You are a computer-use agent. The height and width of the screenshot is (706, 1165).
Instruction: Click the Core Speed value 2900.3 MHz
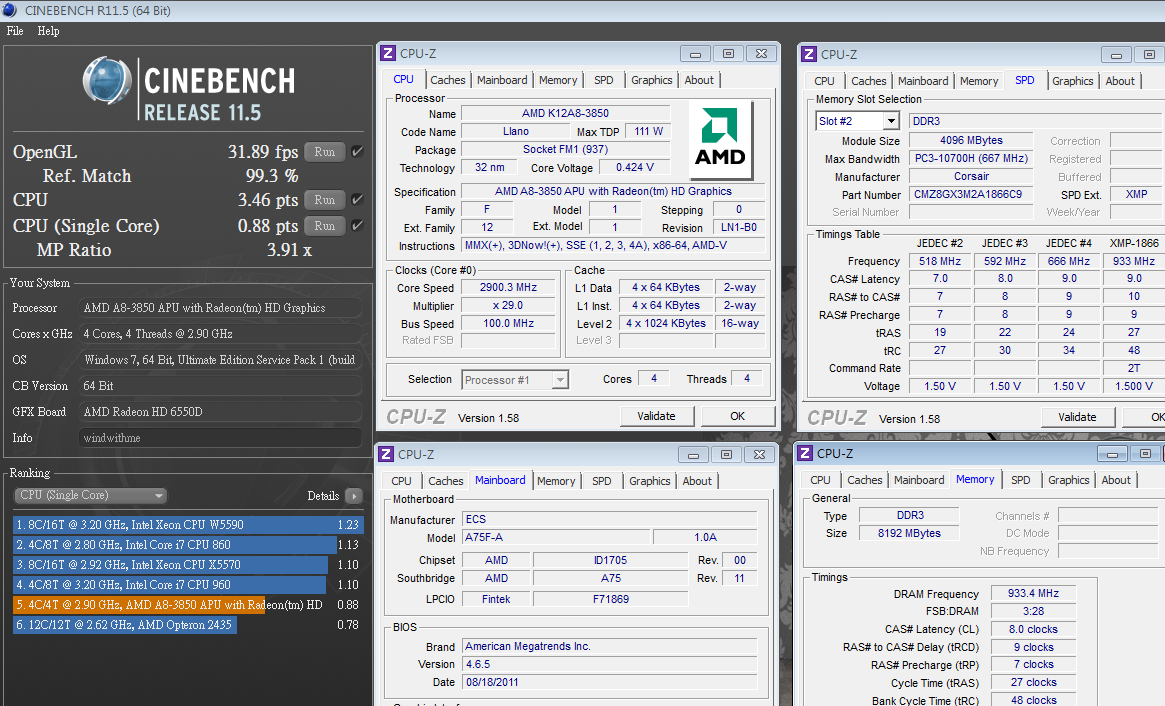508,287
